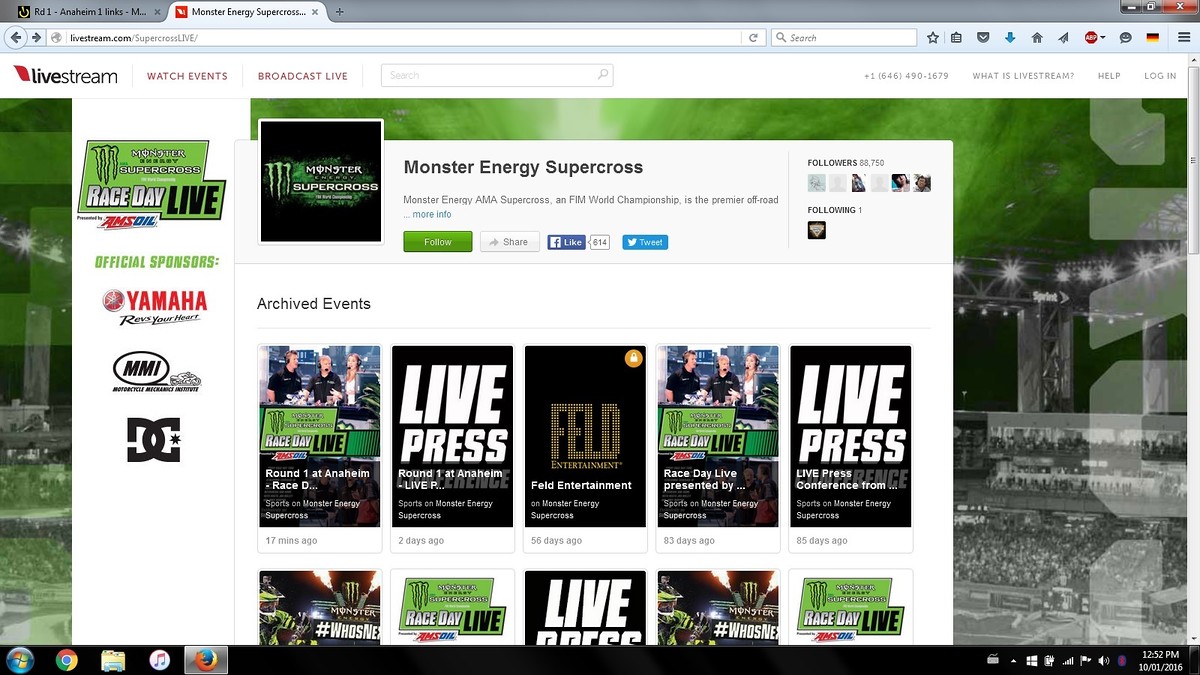
Task: Click the iTunes icon in the taskbar
Action: tap(159, 660)
